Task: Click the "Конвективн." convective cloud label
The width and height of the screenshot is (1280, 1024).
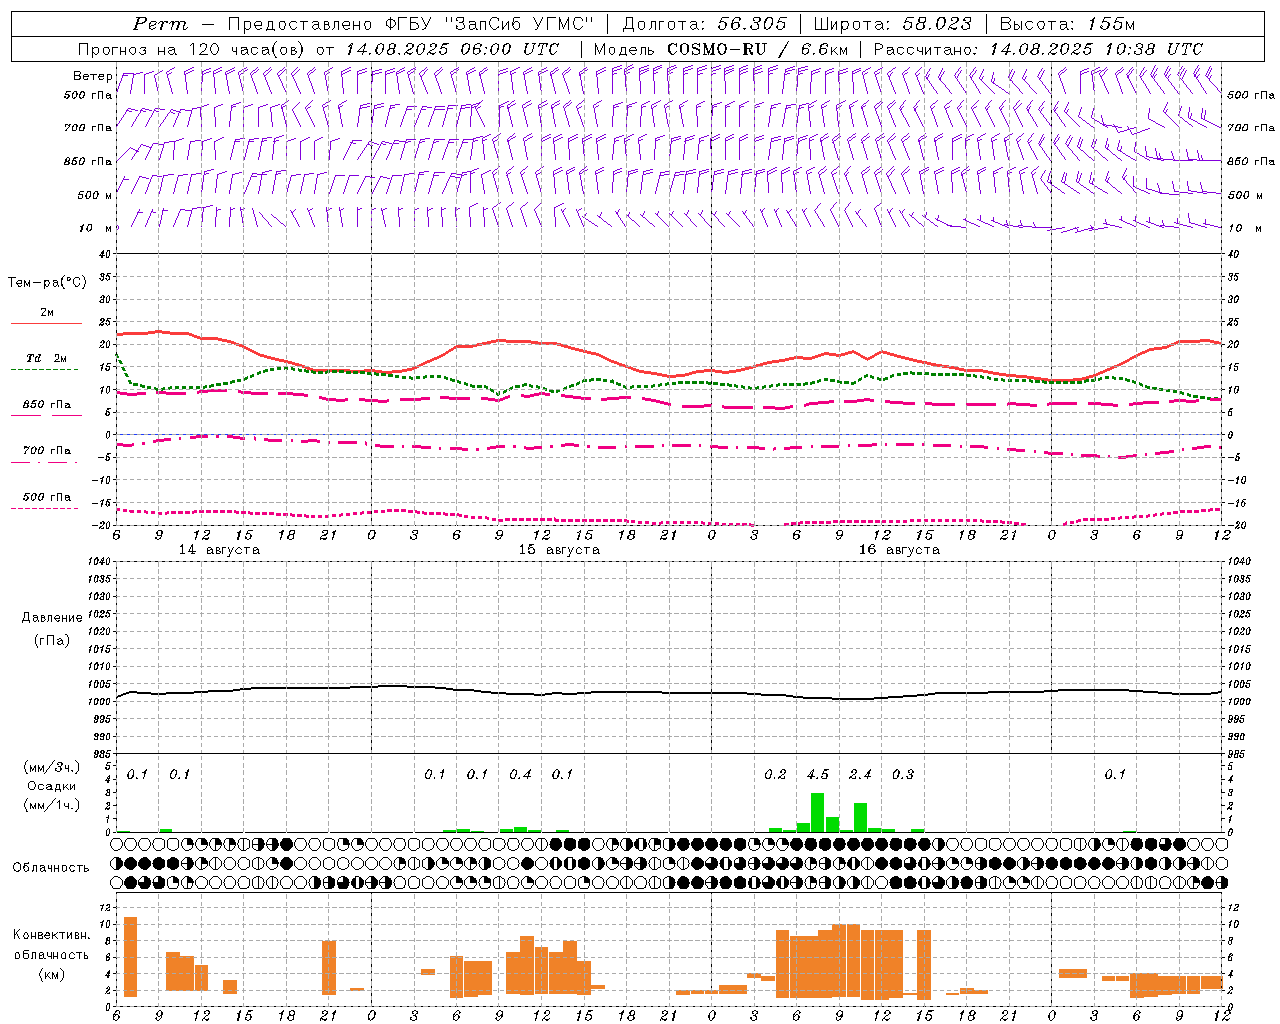Action: [51, 935]
